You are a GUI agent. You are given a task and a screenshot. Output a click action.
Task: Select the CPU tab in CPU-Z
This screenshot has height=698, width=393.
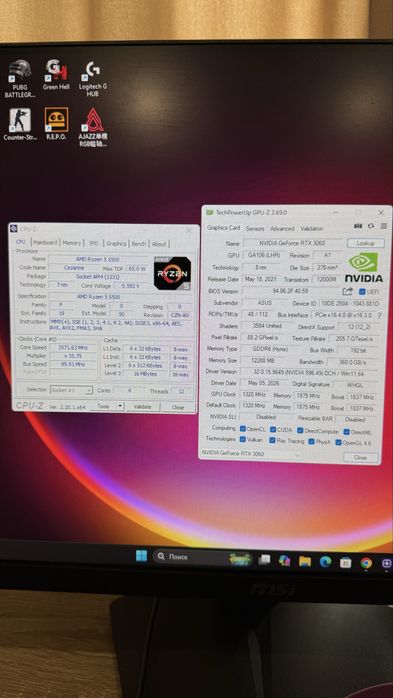tap(20, 242)
